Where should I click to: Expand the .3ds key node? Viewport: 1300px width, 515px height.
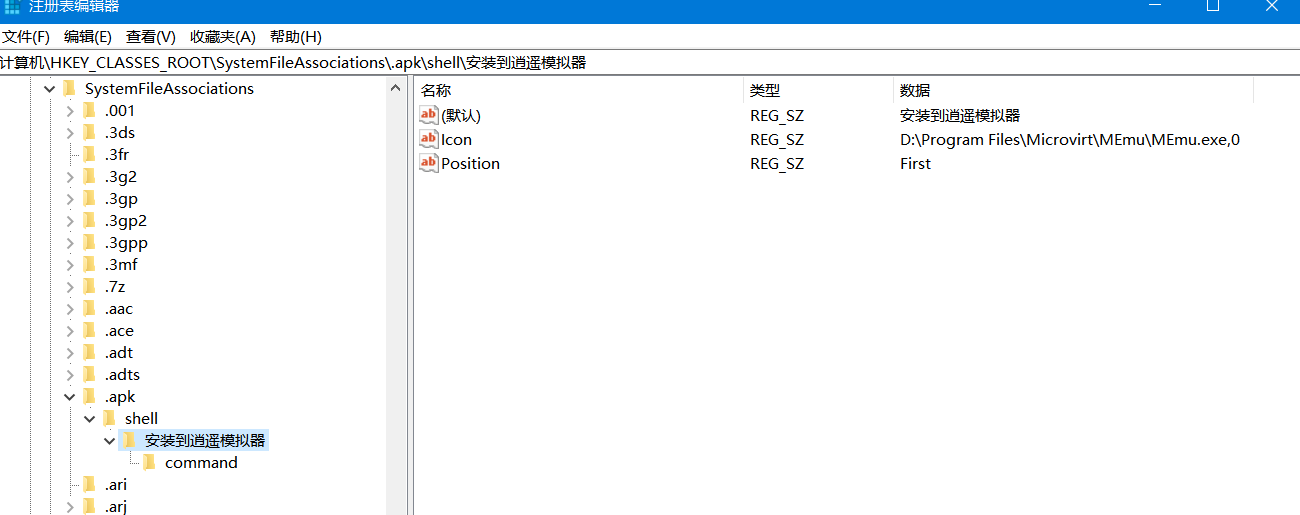(x=69, y=133)
